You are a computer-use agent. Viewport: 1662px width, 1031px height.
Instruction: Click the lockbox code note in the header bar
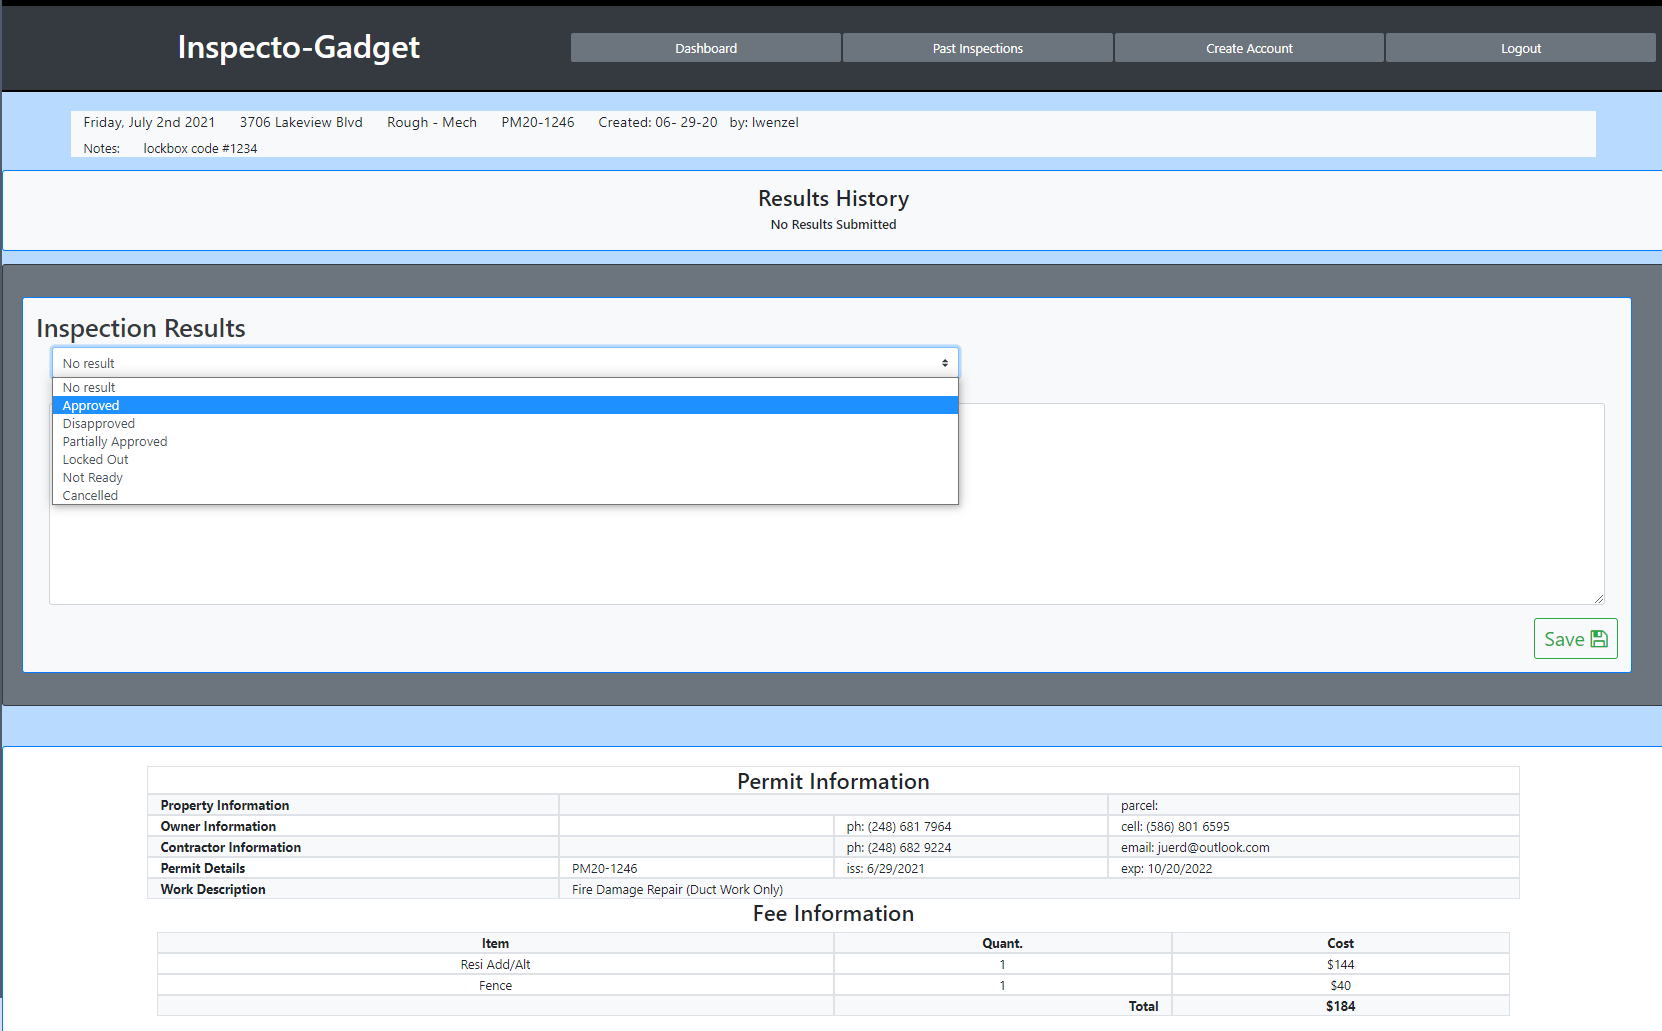coord(200,147)
